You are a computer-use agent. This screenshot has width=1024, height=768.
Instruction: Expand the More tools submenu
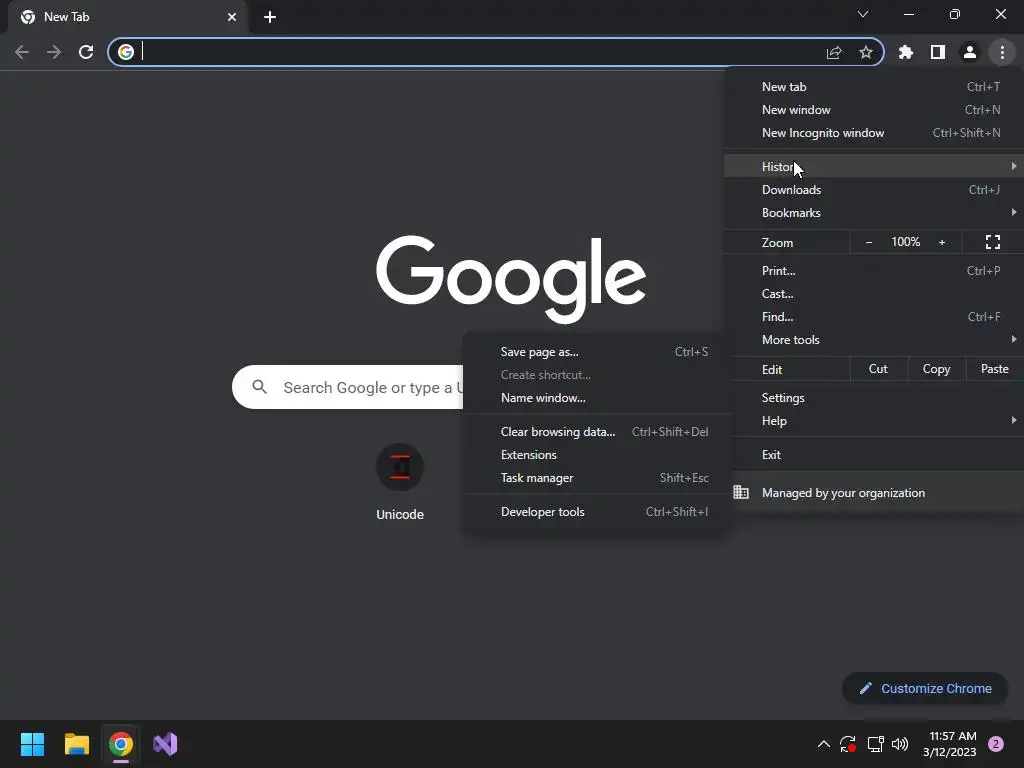click(x=874, y=340)
